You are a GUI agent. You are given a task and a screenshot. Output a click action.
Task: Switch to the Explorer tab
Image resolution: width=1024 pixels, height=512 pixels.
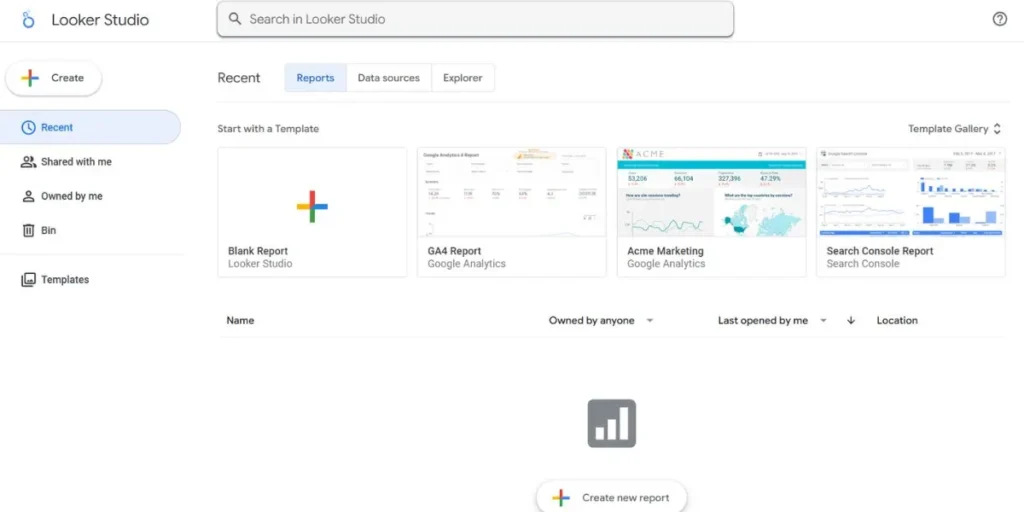(x=462, y=78)
